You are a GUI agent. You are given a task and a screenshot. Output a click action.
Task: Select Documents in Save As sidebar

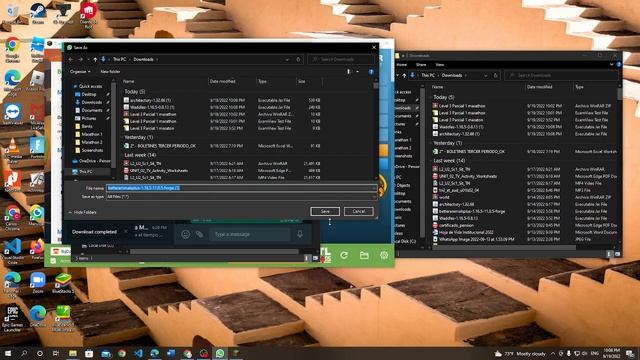click(91, 110)
